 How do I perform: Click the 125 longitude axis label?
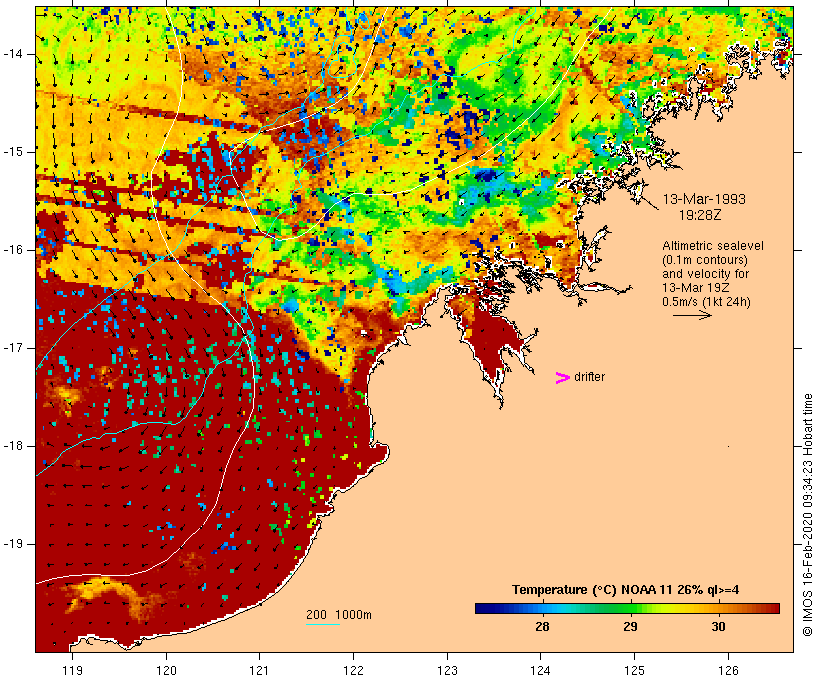point(634,670)
